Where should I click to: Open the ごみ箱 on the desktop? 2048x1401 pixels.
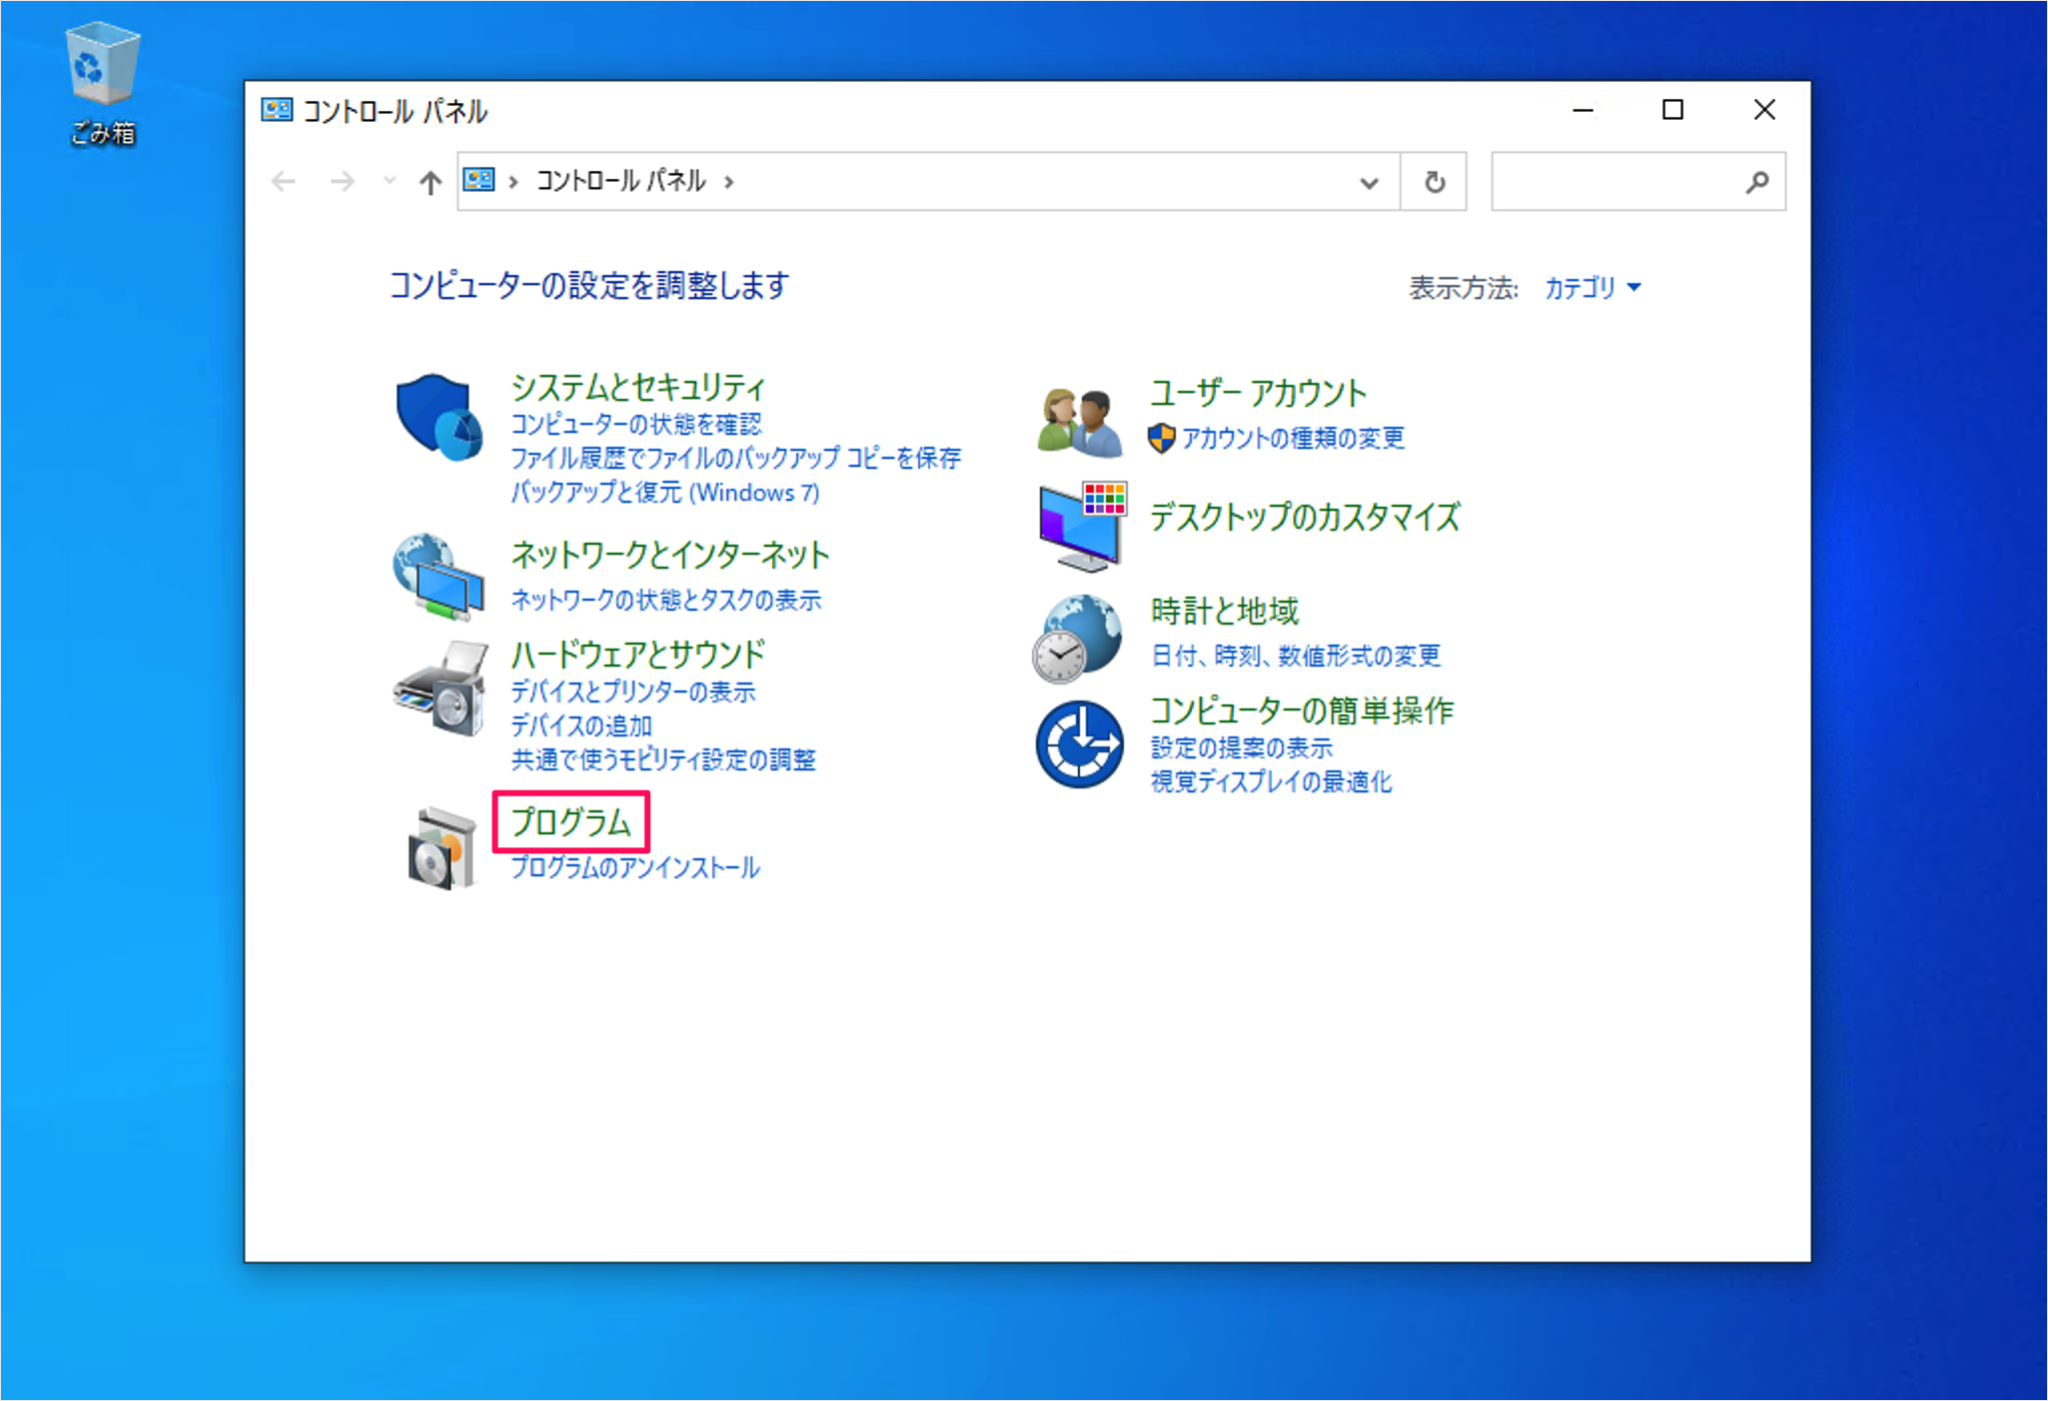click(x=100, y=65)
